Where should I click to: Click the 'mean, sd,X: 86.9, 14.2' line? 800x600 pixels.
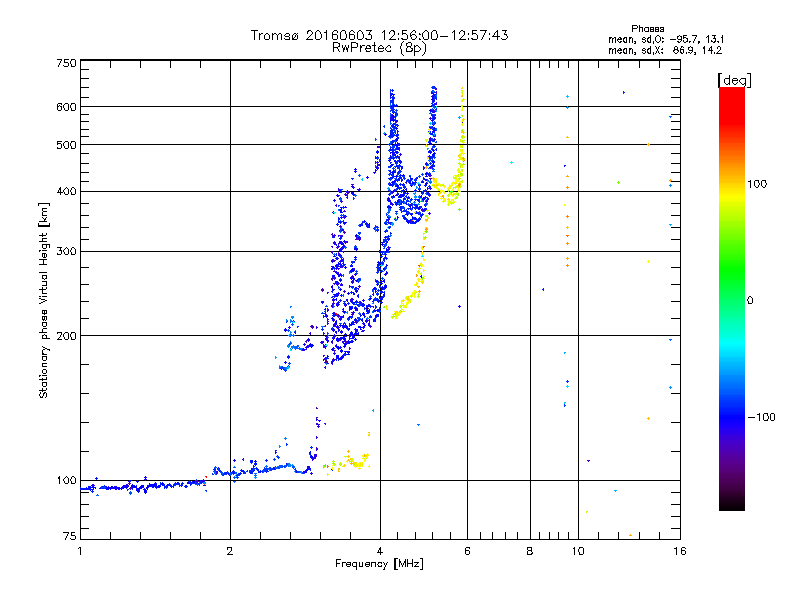point(665,50)
